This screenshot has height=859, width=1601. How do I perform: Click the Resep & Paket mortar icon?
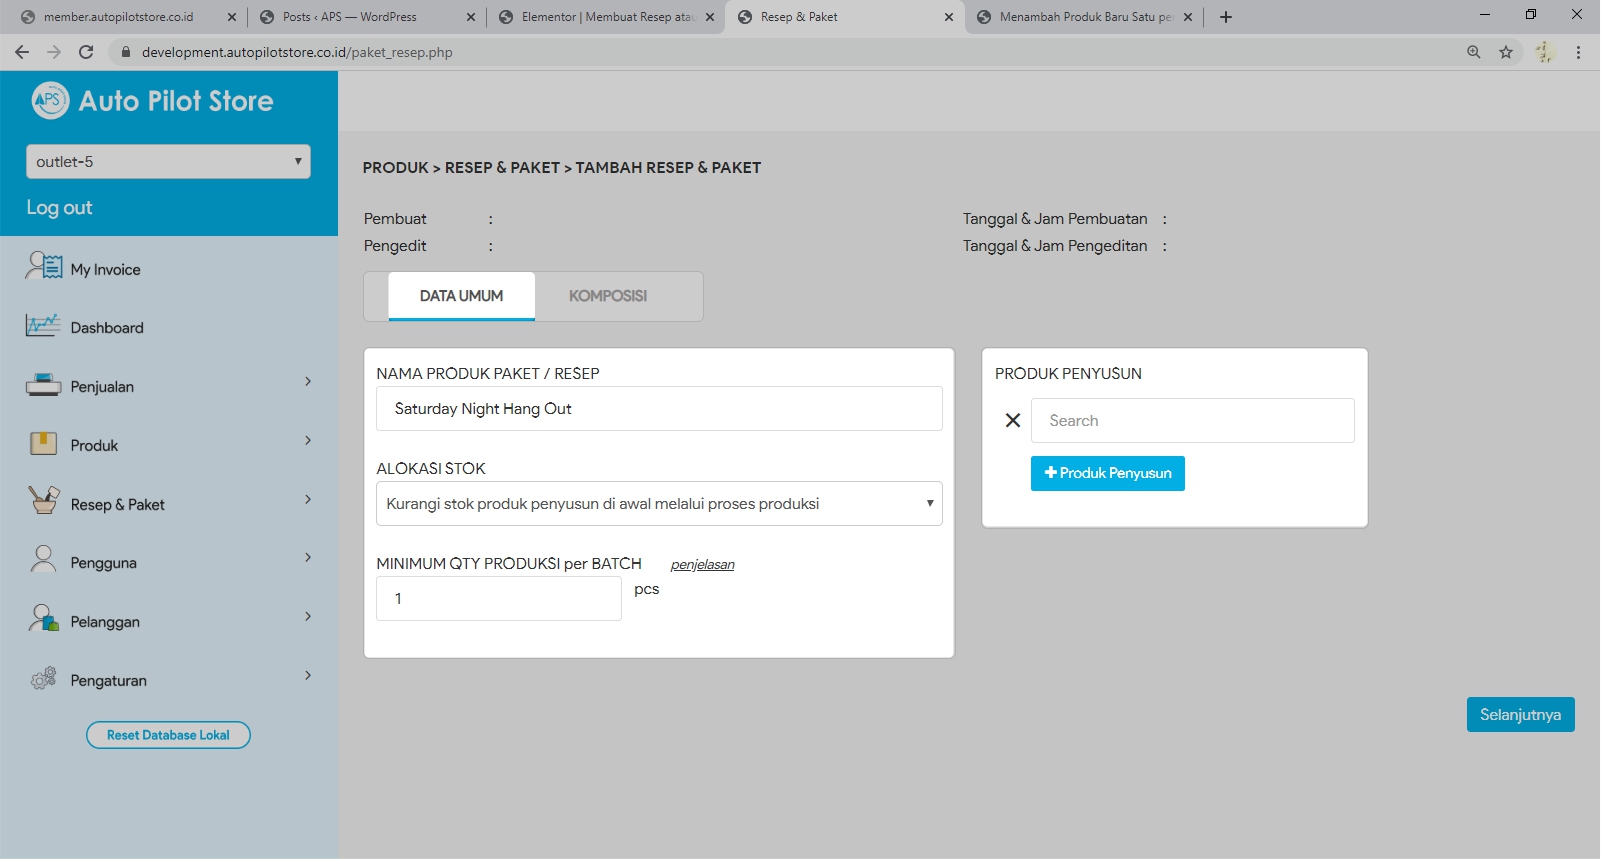(x=43, y=500)
